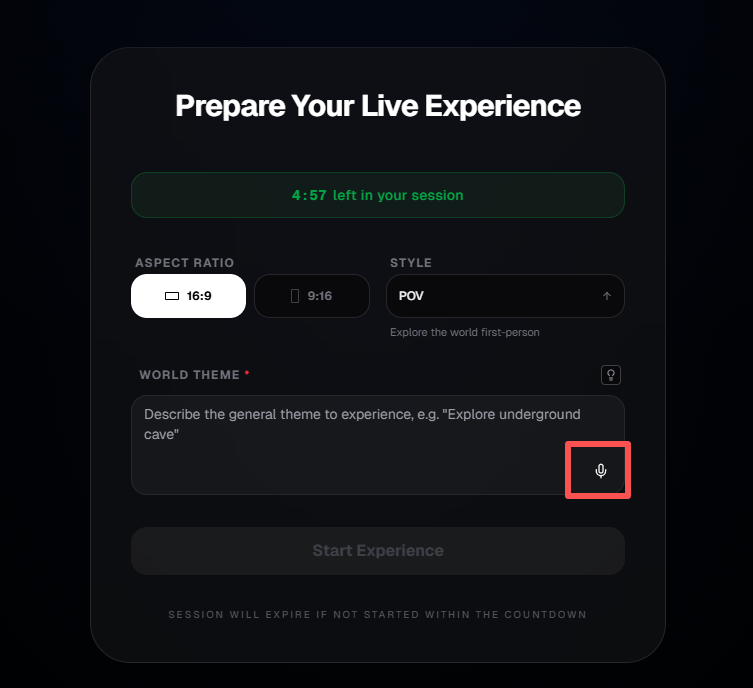Click the 4:57 timer digits
The height and width of the screenshot is (688, 753).
point(309,195)
